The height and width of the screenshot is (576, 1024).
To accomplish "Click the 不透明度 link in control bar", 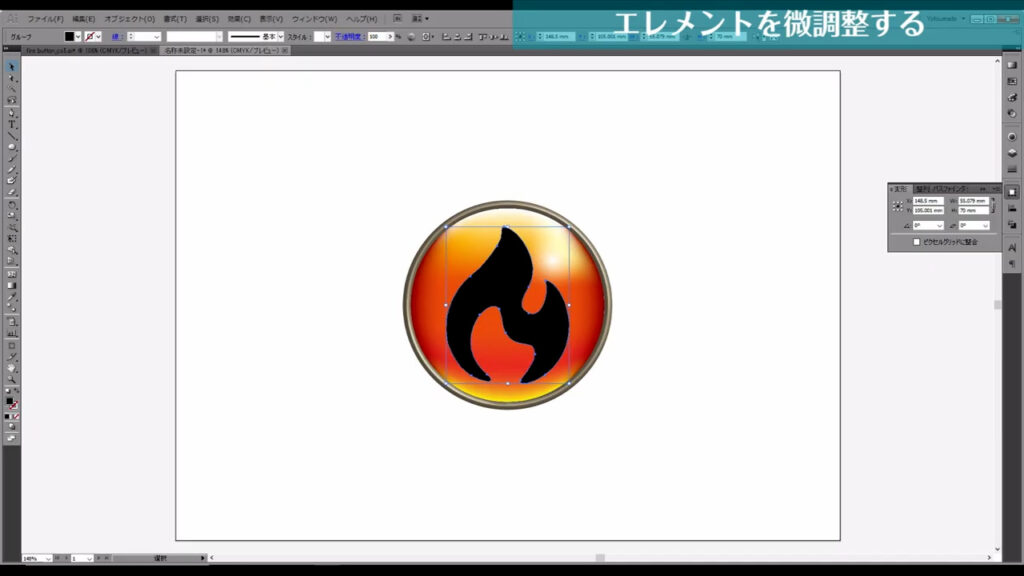I will [349, 37].
